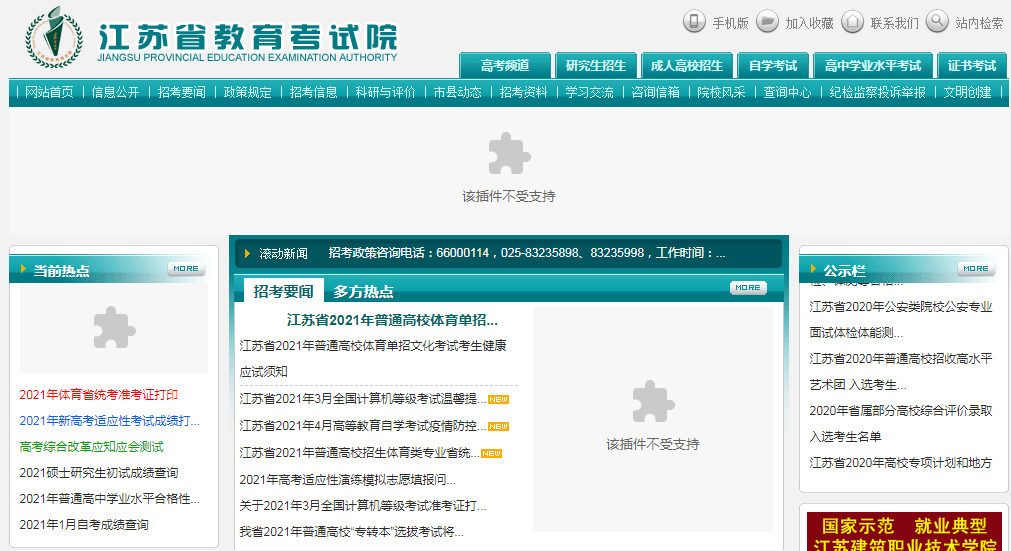Click MORE button in 当前热点 panel
Viewport: 1011px width, 551px height.
pyautogui.click(x=186, y=268)
